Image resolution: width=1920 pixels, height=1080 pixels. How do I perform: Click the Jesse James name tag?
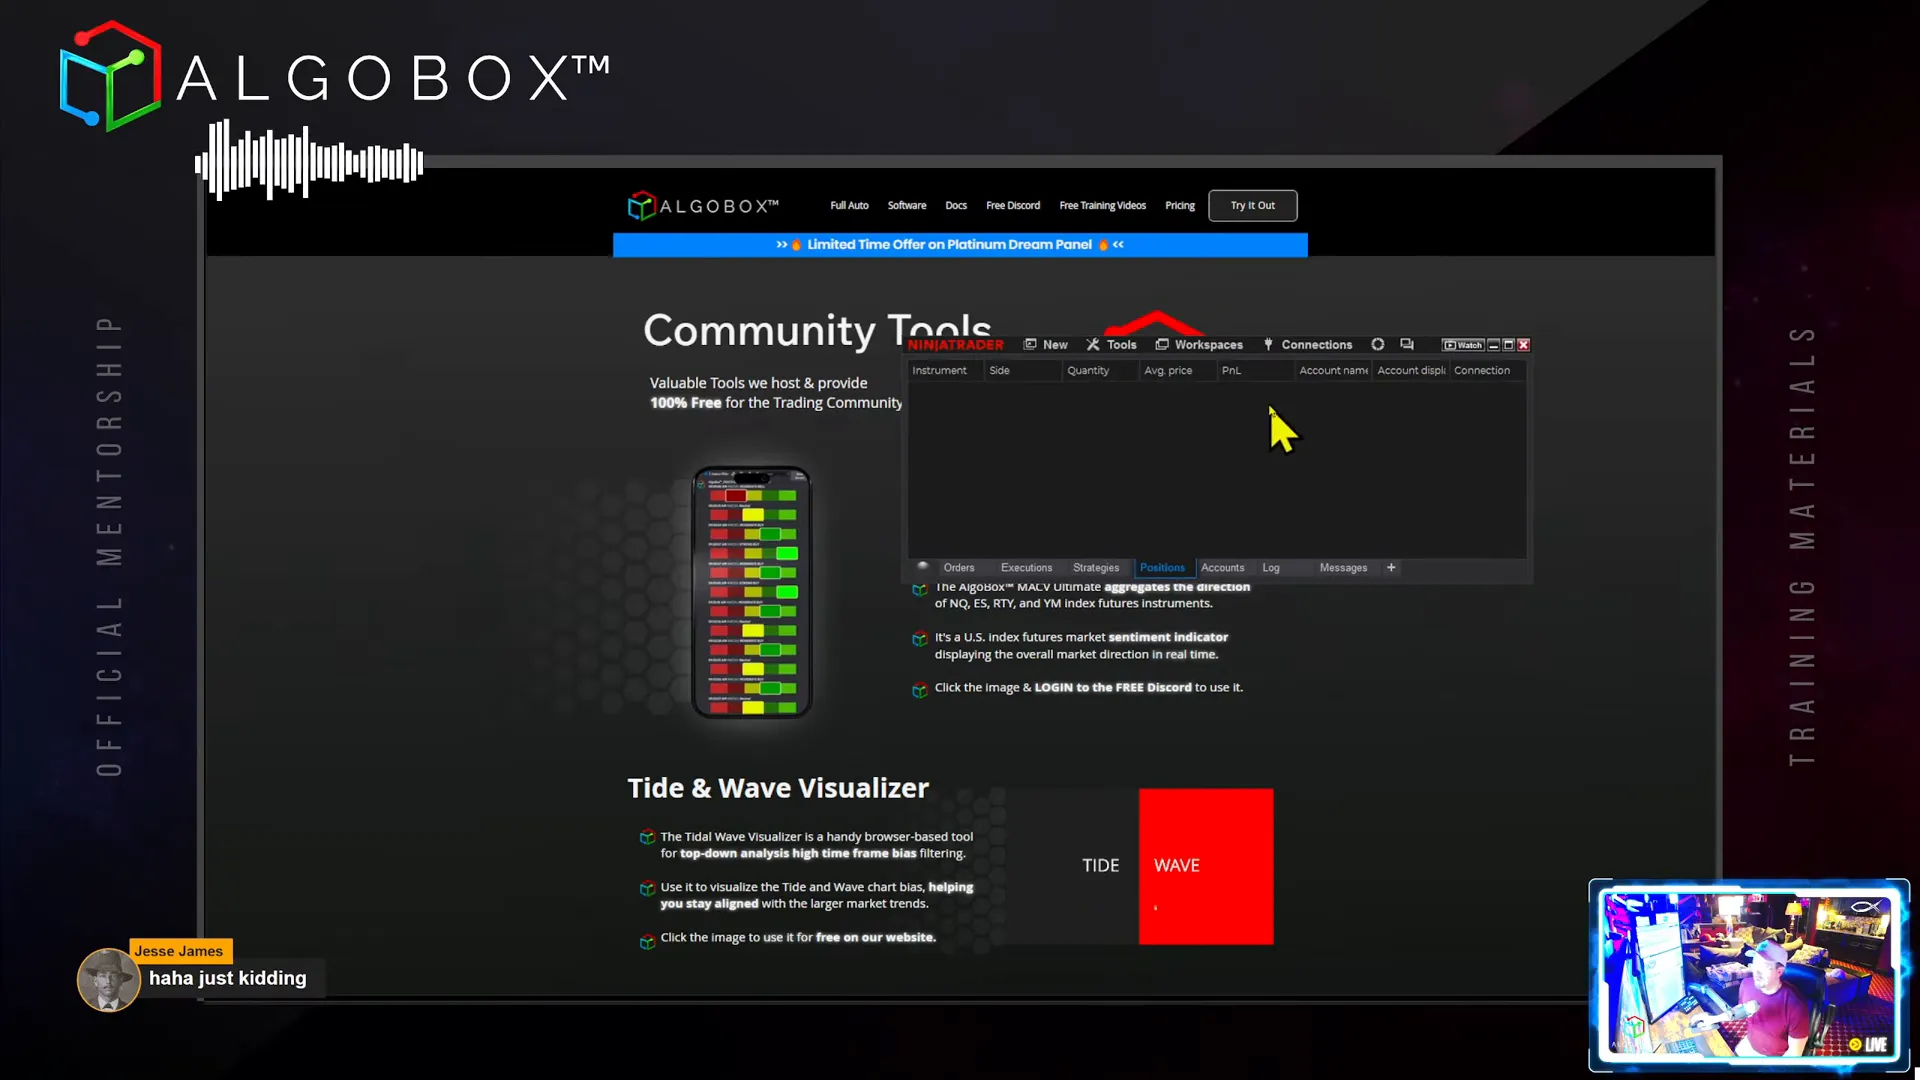[x=179, y=951]
